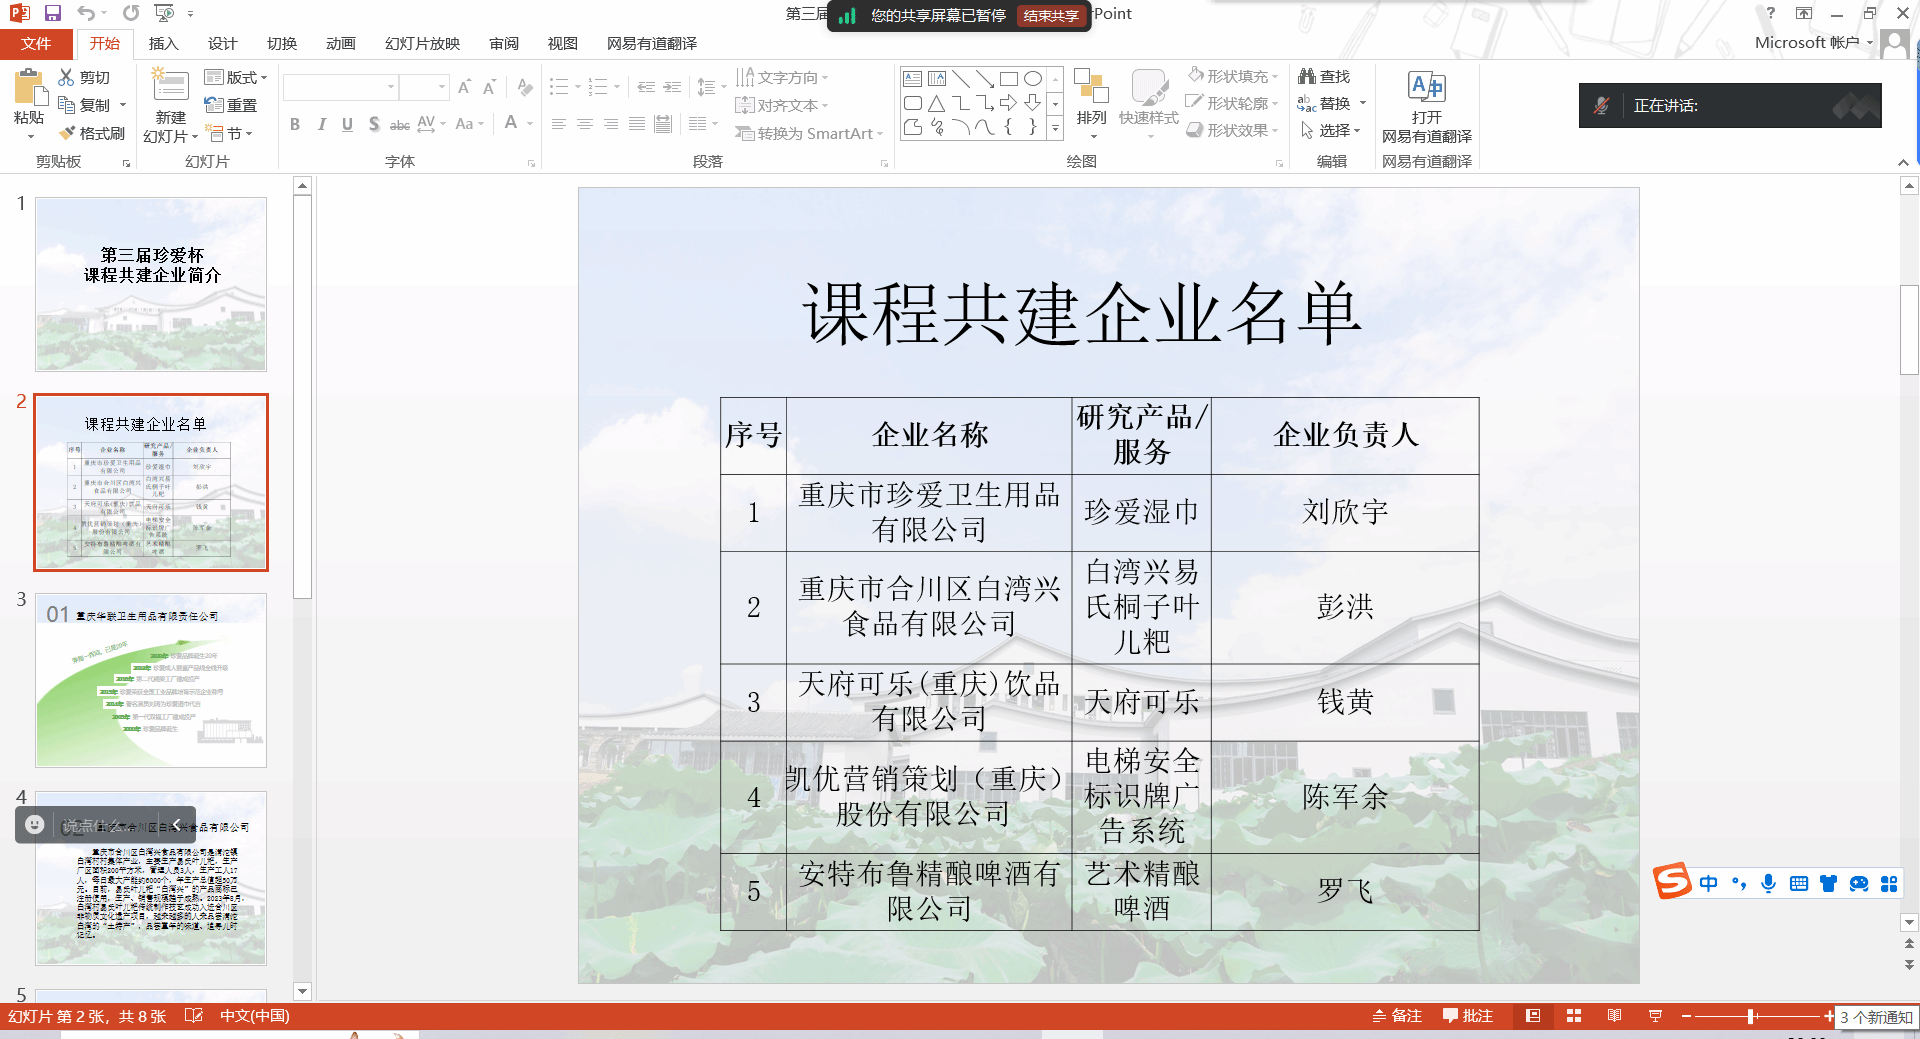Center-align the paragraph text
Screen dimensions: 1920x1039
click(585, 124)
